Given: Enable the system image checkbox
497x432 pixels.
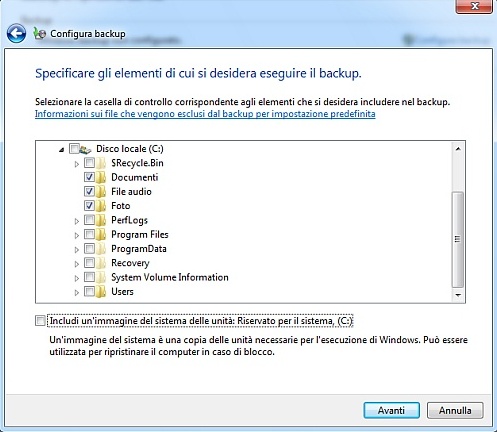Looking at the screenshot, I should (x=40, y=321).
